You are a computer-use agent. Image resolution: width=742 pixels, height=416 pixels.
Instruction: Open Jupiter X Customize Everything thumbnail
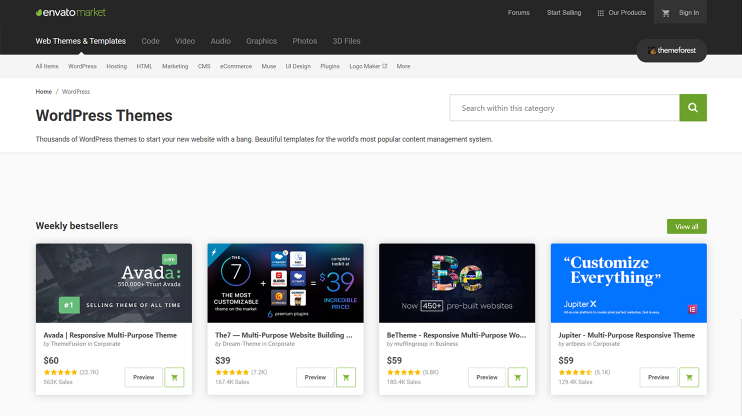[628, 283]
